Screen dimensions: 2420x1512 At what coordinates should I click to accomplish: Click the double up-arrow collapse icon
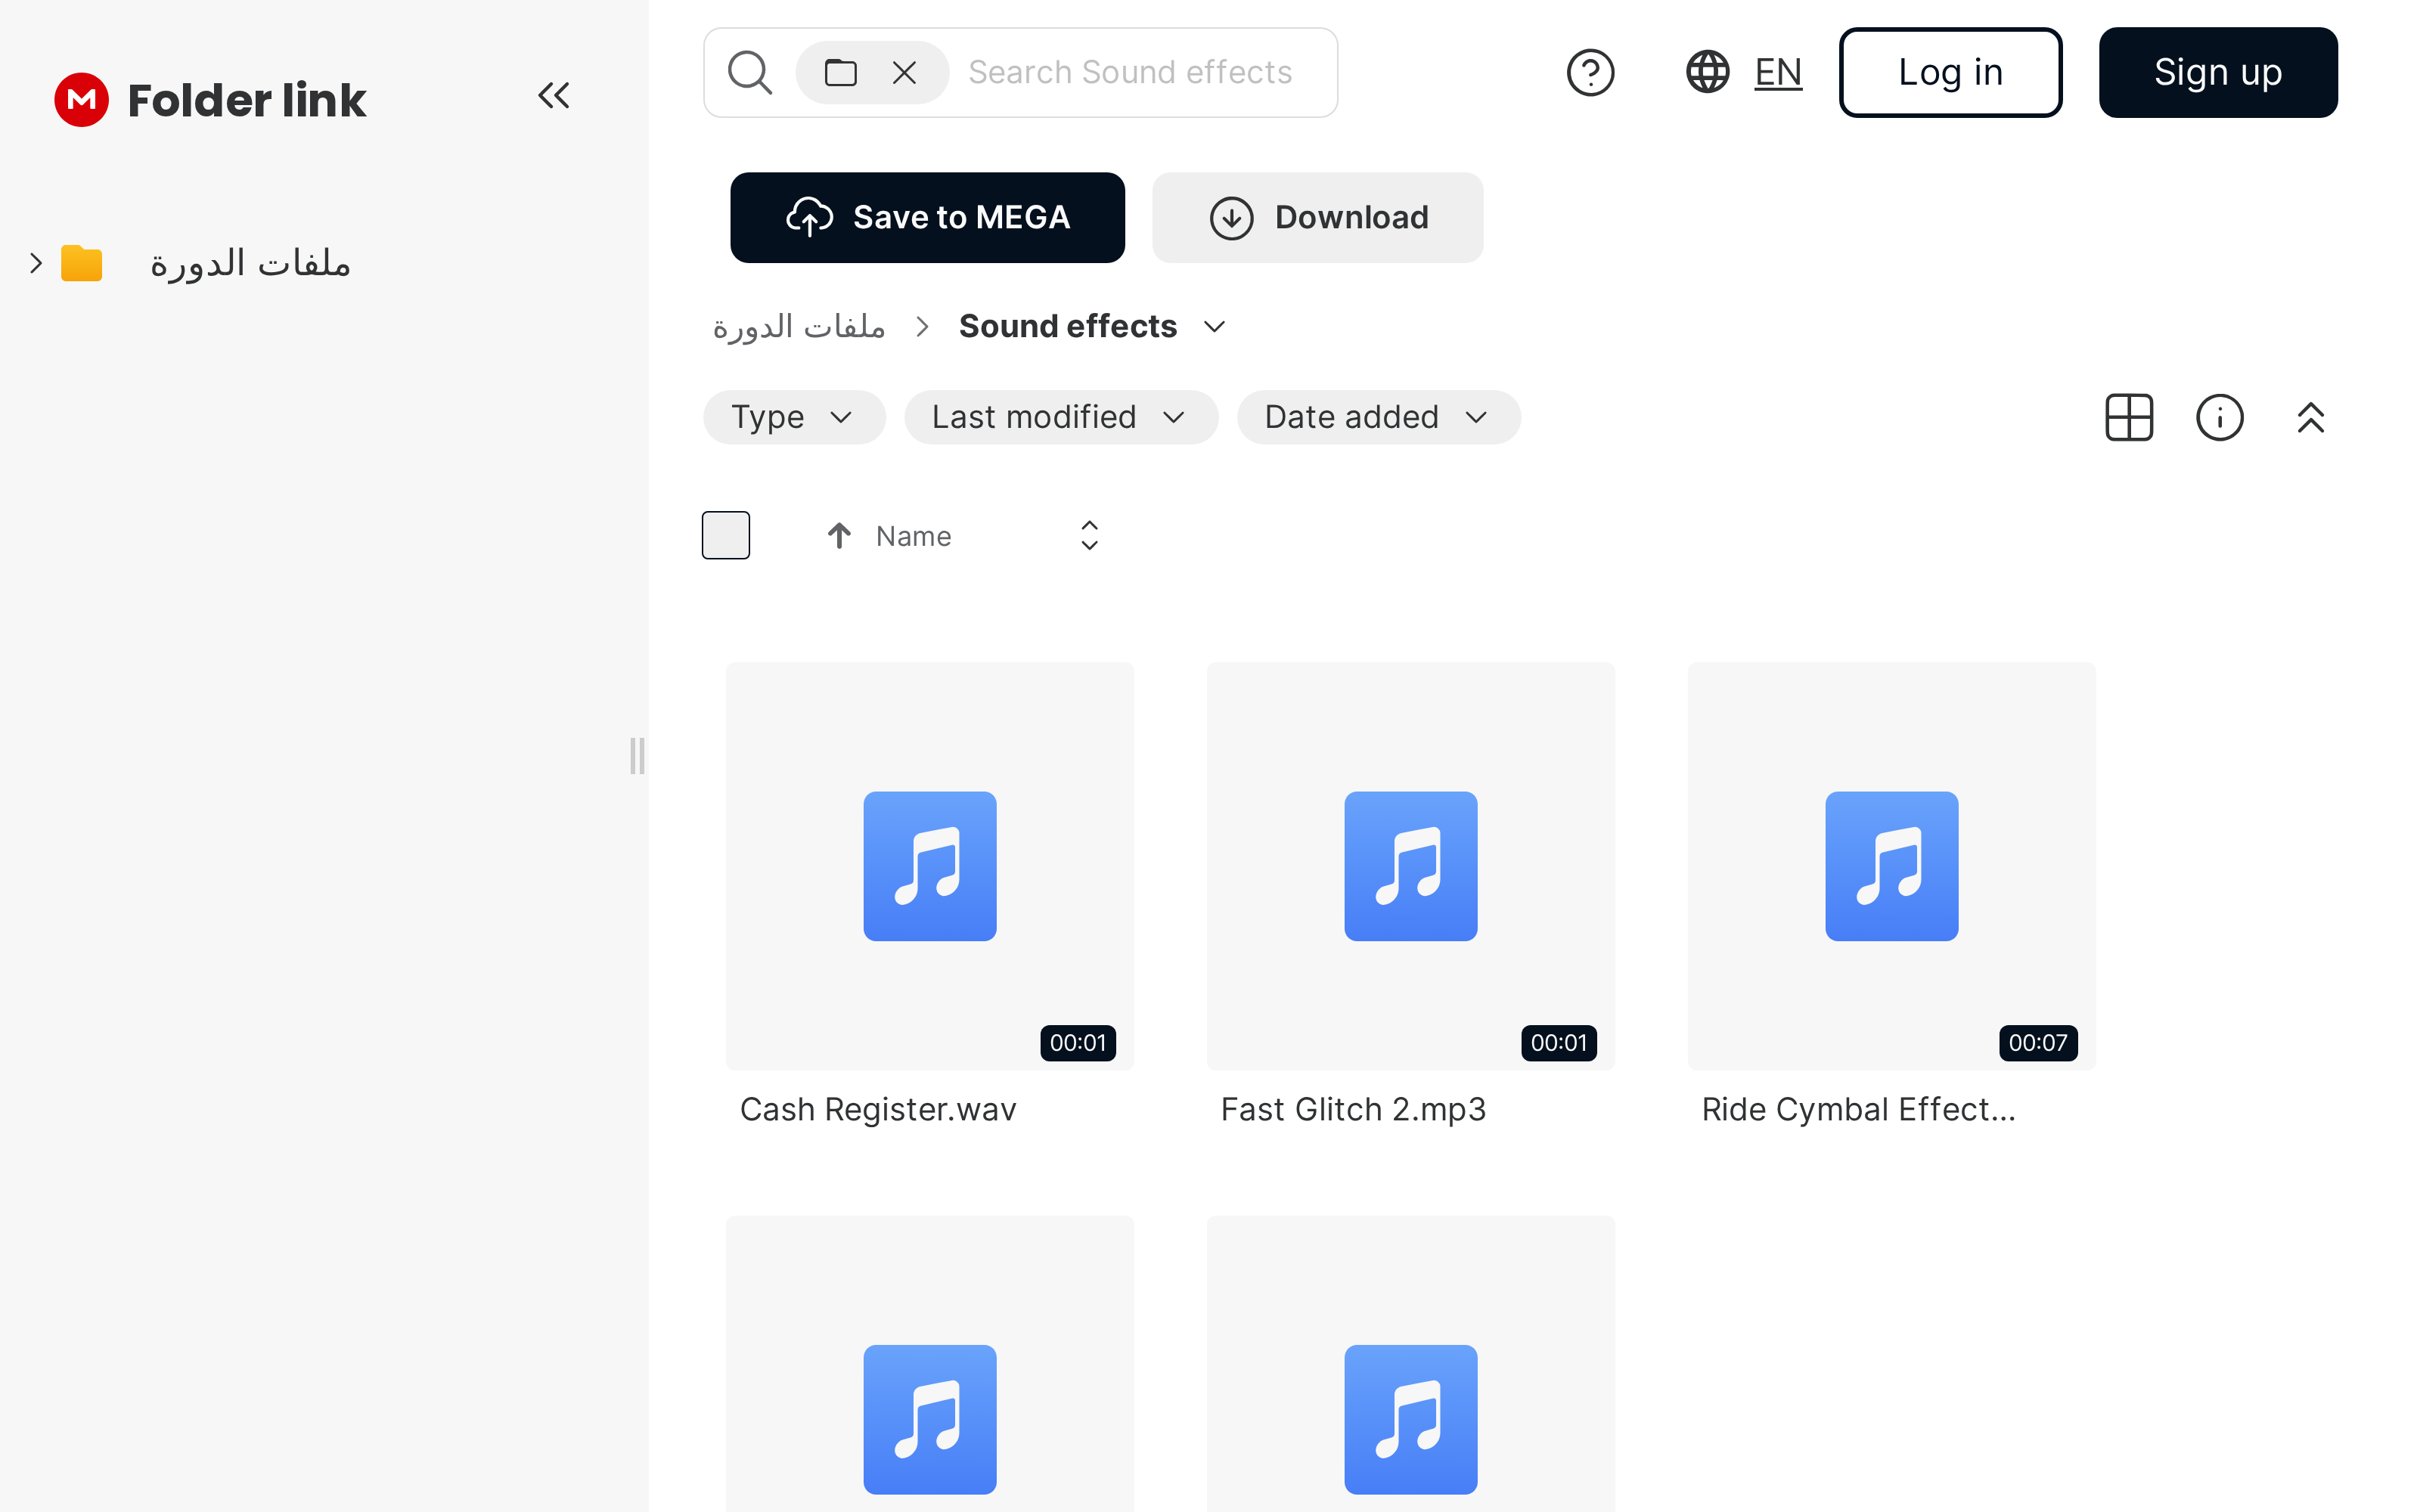pyautogui.click(x=2310, y=417)
